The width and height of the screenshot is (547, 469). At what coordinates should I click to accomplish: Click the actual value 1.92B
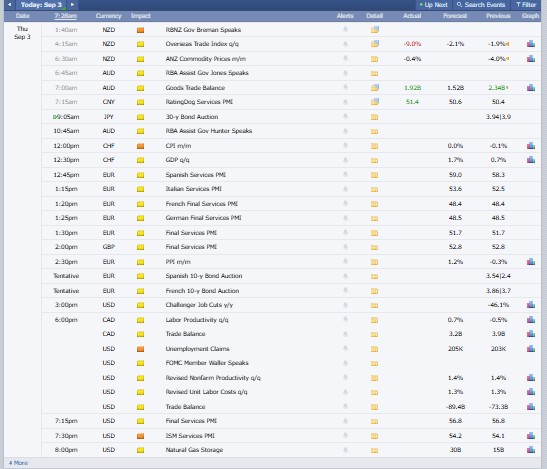tap(412, 88)
